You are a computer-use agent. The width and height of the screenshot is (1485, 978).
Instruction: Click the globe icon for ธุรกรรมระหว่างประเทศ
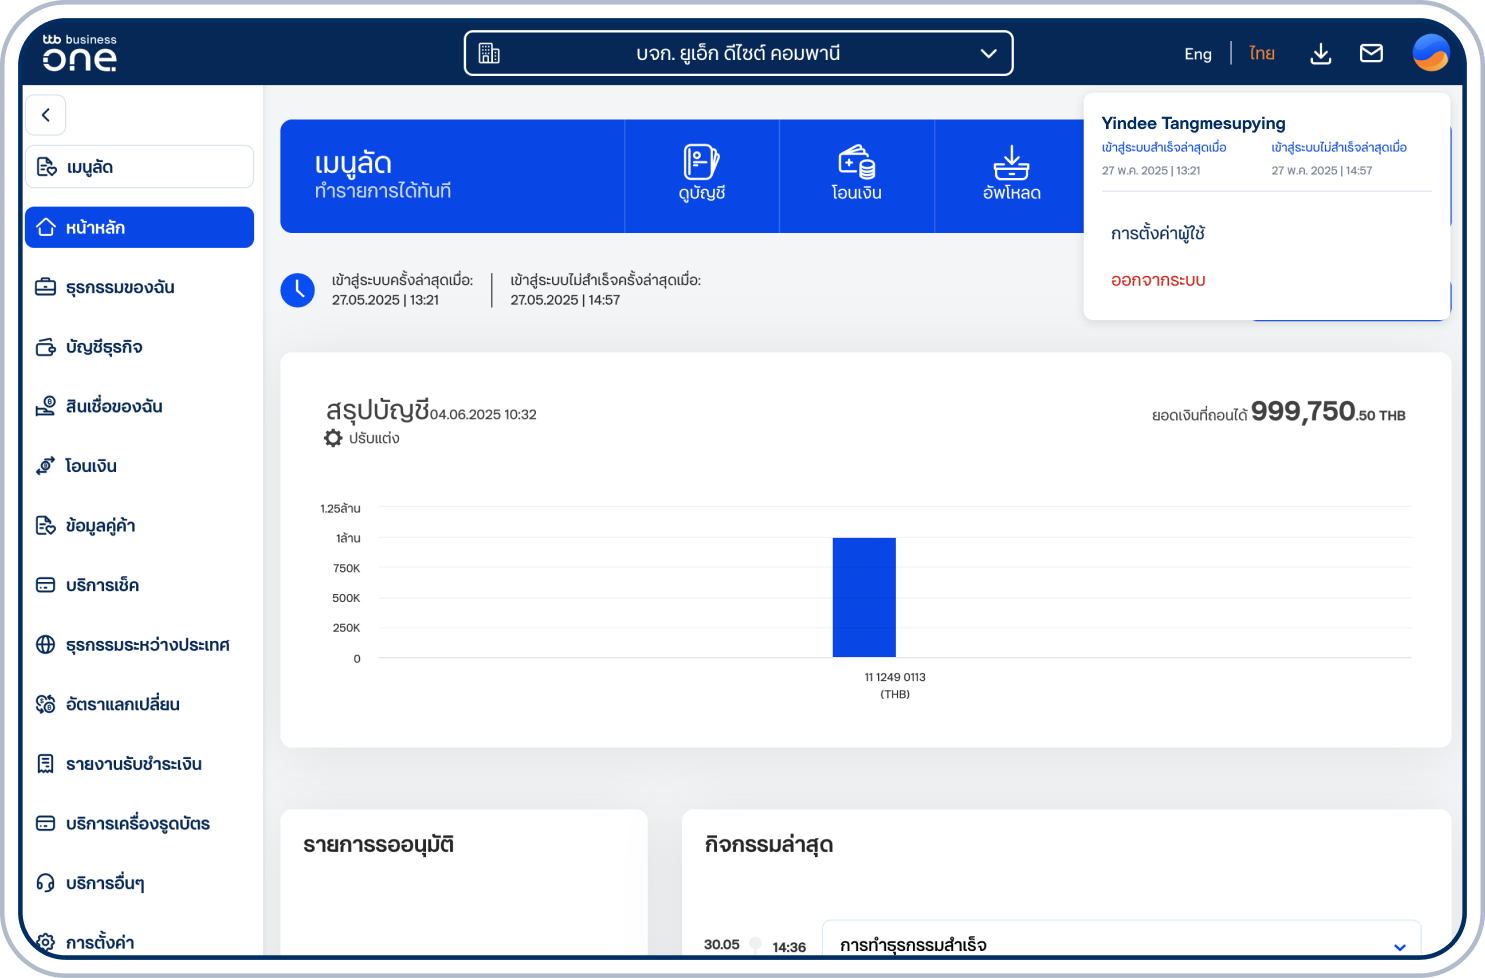(46, 644)
